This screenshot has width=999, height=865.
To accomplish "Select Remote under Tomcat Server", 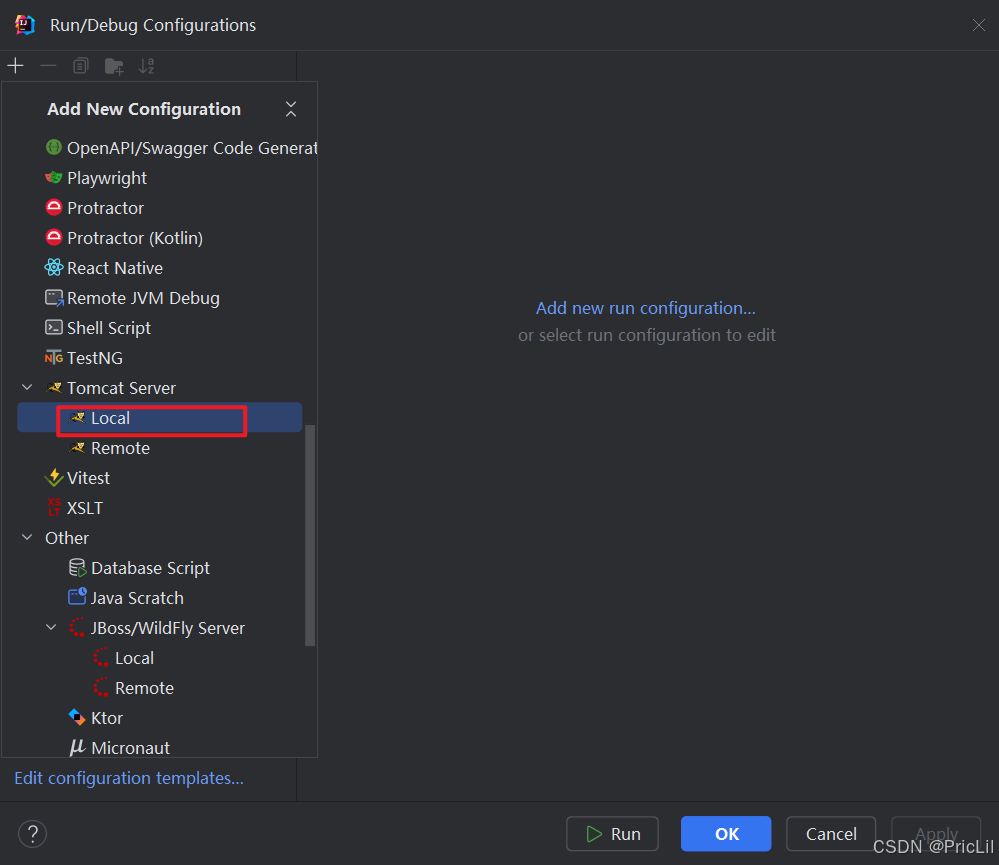I will 121,448.
